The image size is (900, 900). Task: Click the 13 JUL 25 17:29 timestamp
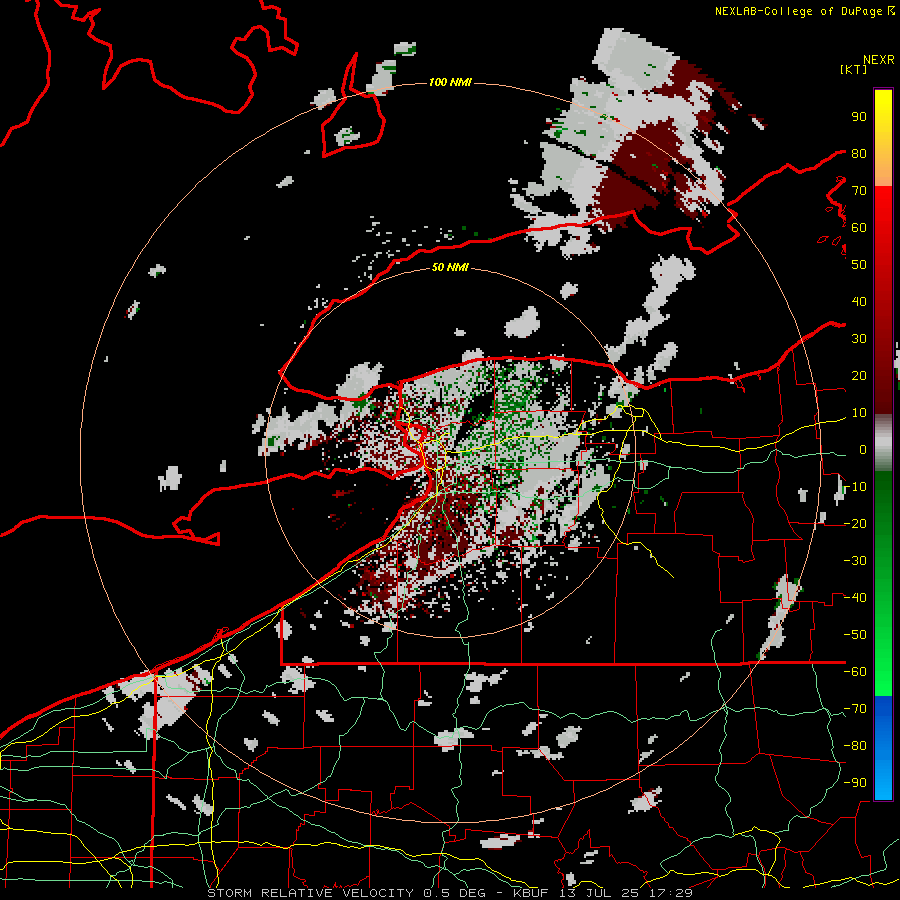point(625,893)
